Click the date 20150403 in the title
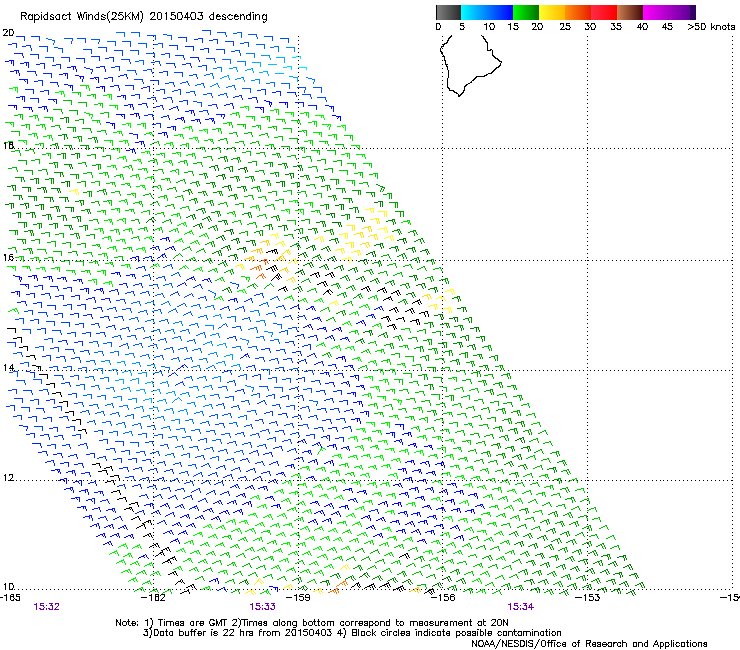 coord(177,16)
